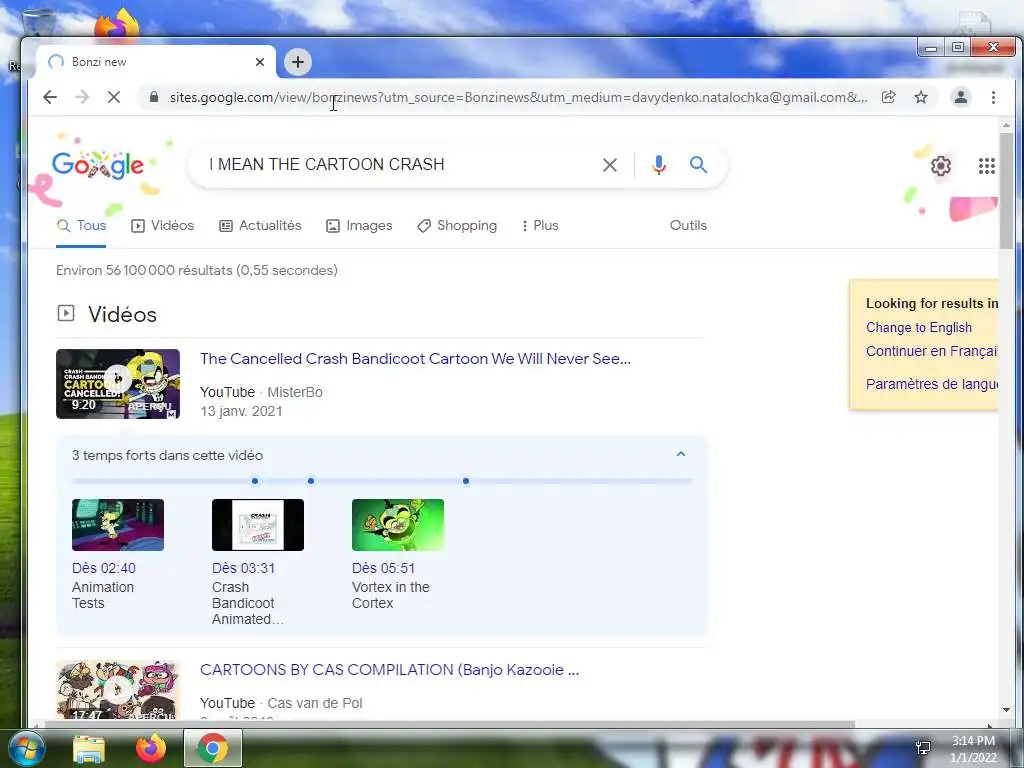Open Animation Tests moment thumbnail
Image resolution: width=1024 pixels, height=768 pixels.
[x=118, y=525]
